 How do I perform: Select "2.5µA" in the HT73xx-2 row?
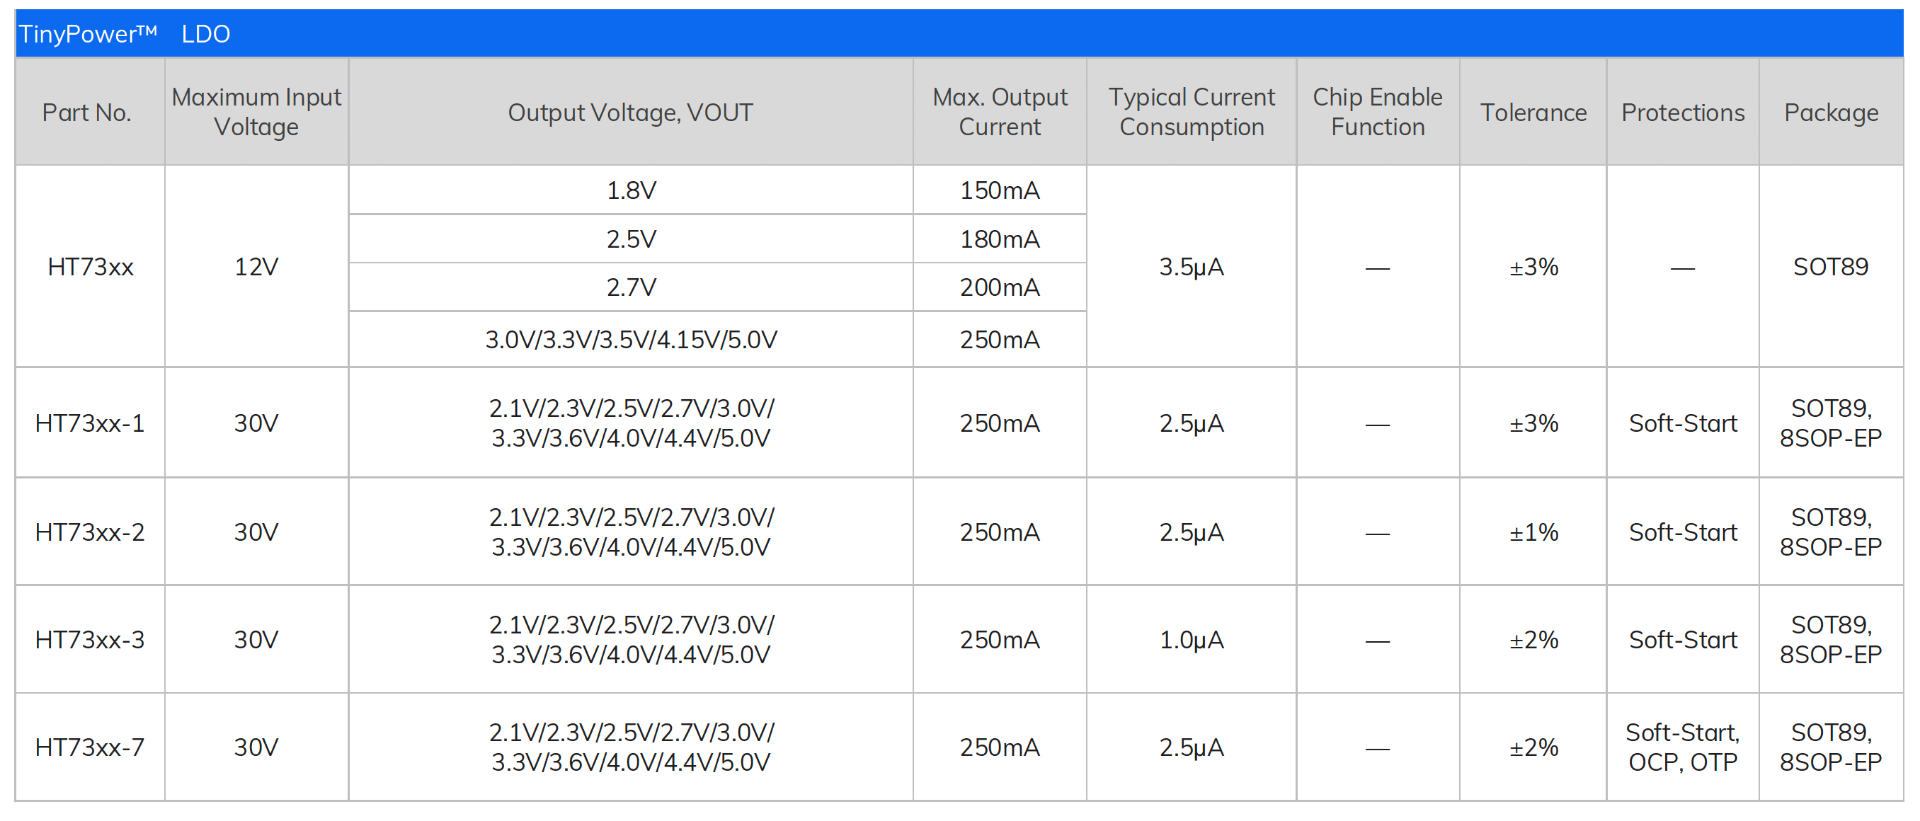pyautogui.click(x=1192, y=532)
